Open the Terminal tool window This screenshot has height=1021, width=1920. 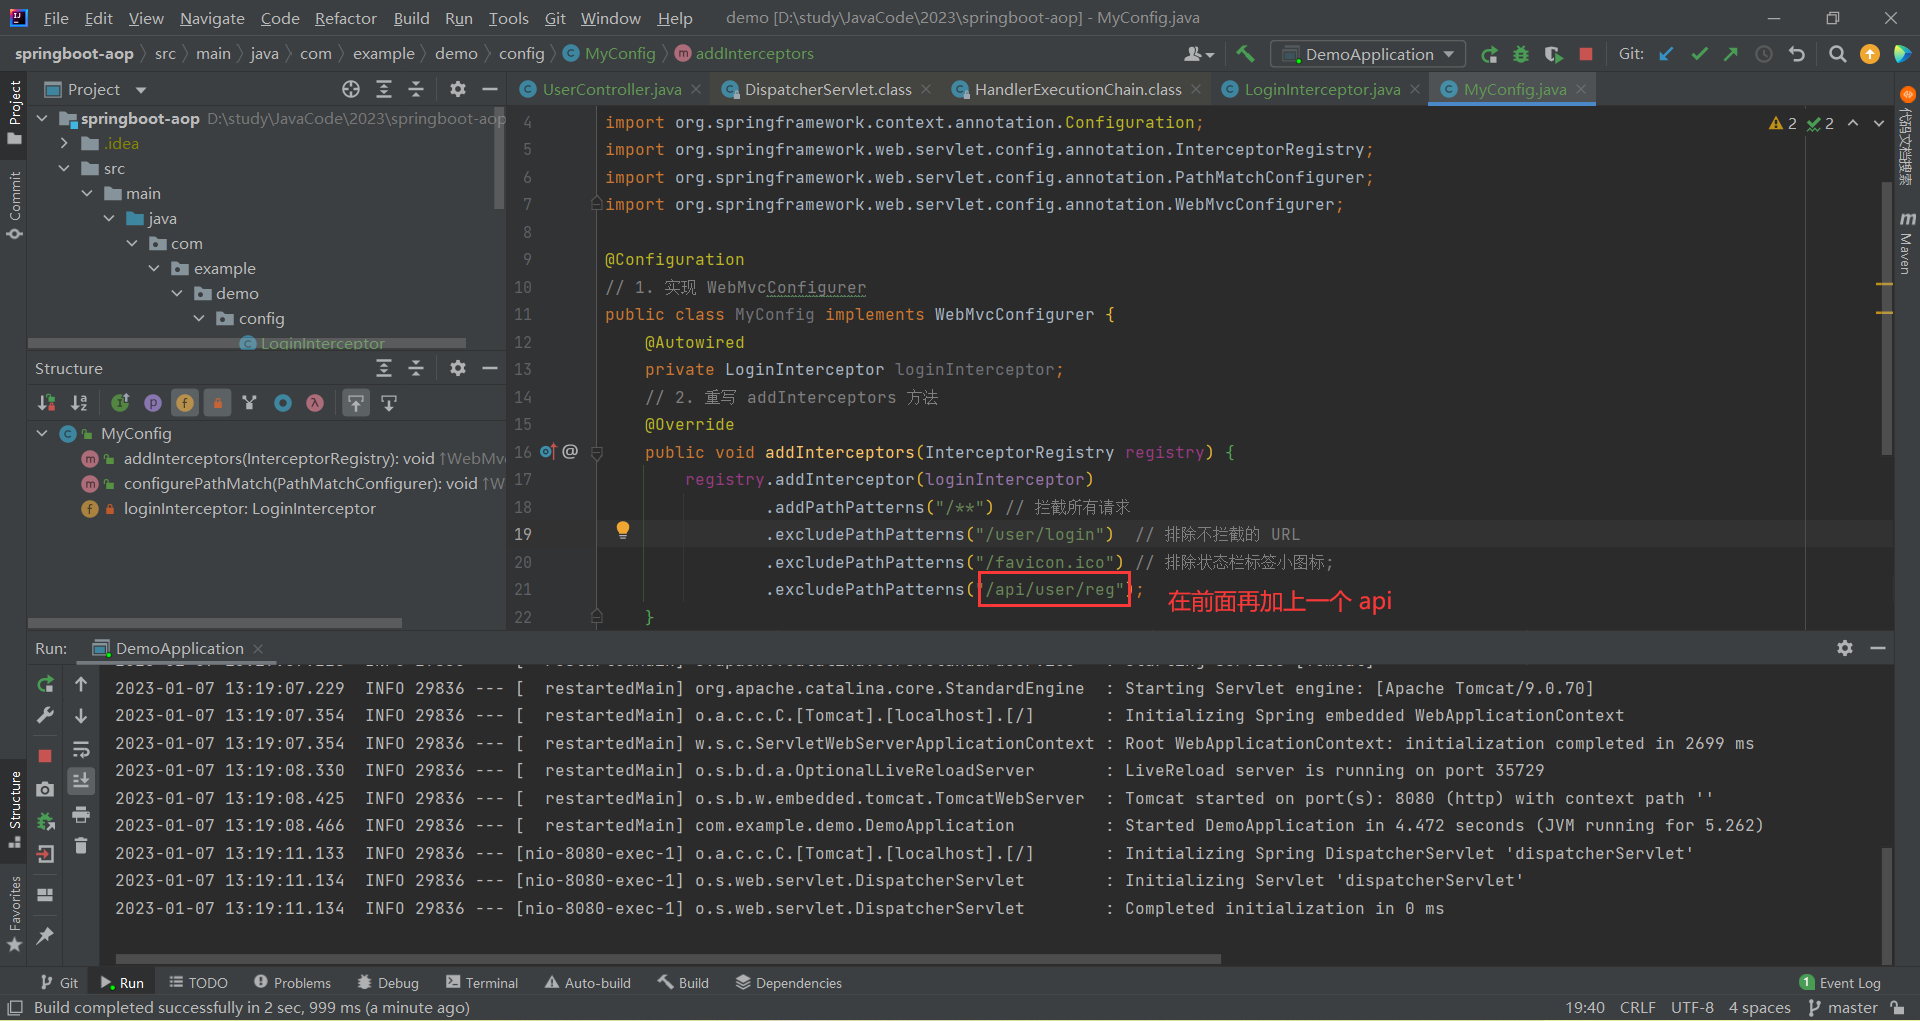pos(482,983)
